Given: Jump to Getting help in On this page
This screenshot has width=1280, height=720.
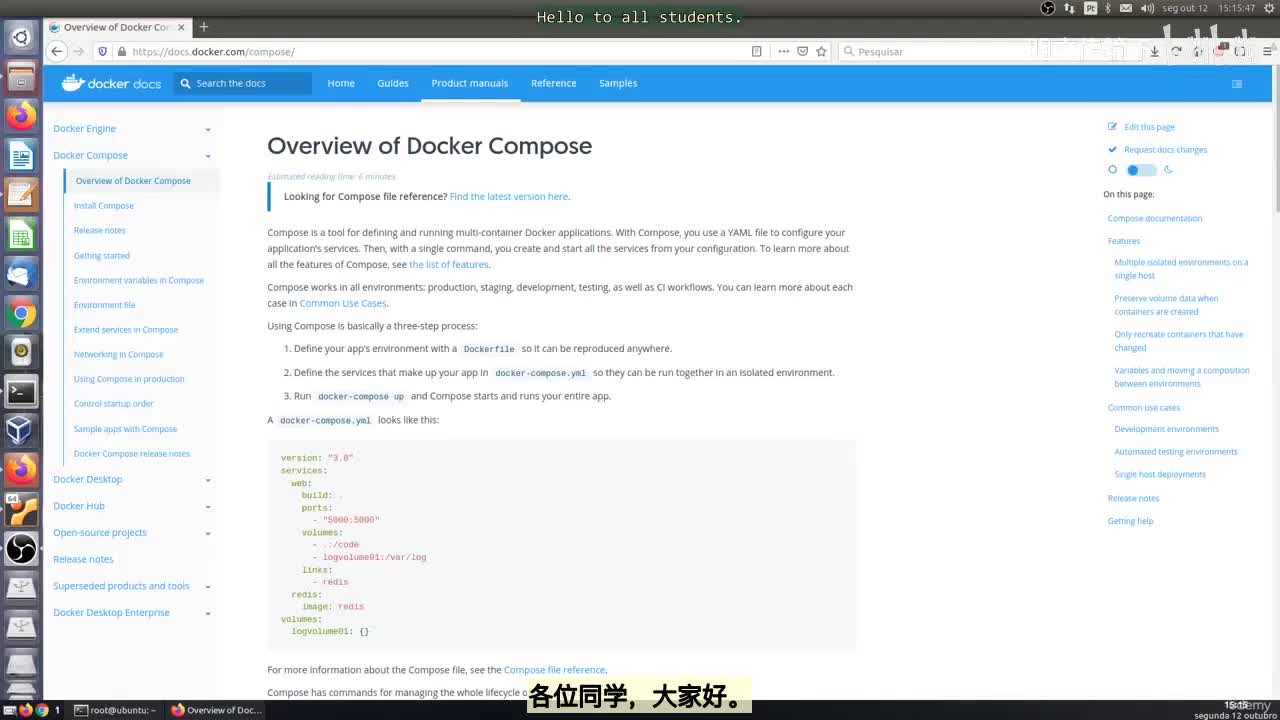Looking at the screenshot, I should point(1131,521).
